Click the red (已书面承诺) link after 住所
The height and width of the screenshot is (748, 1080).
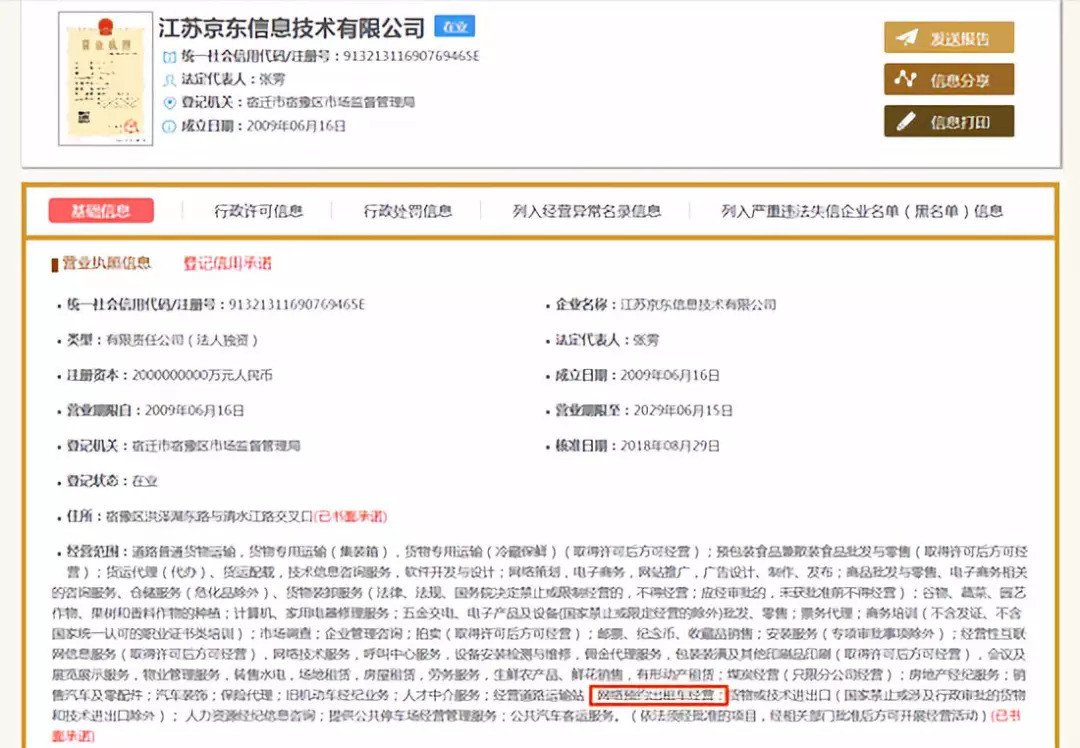click(351, 517)
